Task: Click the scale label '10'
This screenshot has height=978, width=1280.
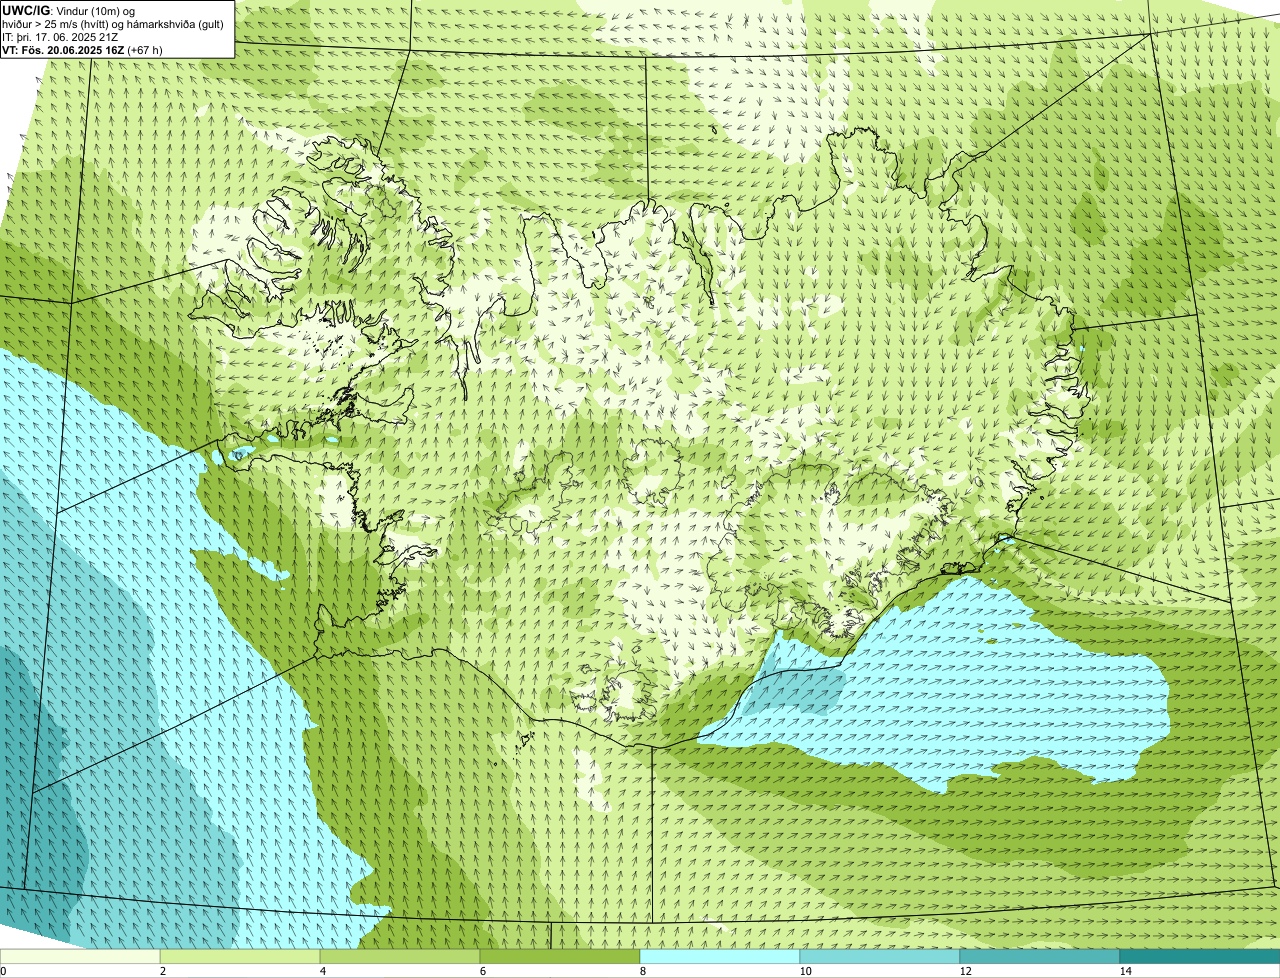Action: coord(805,971)
